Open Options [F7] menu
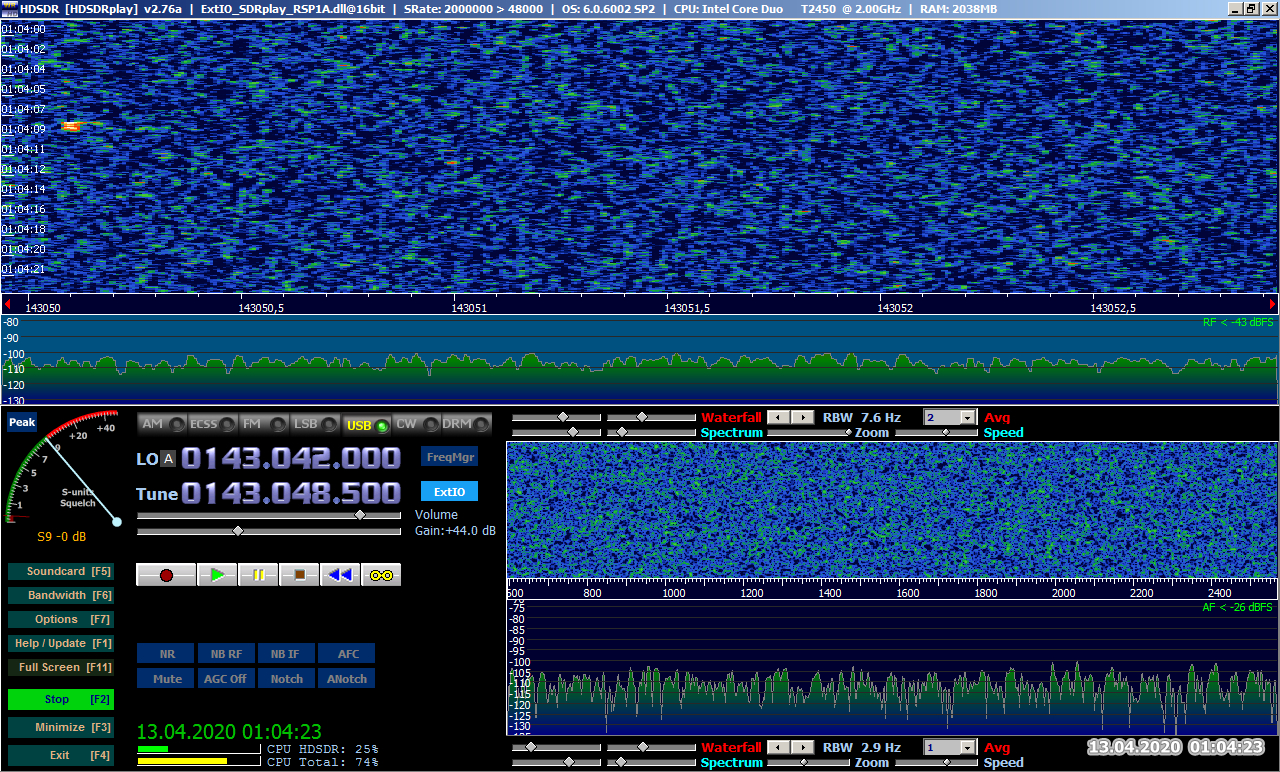The image size is (1280, 772). 60,619
